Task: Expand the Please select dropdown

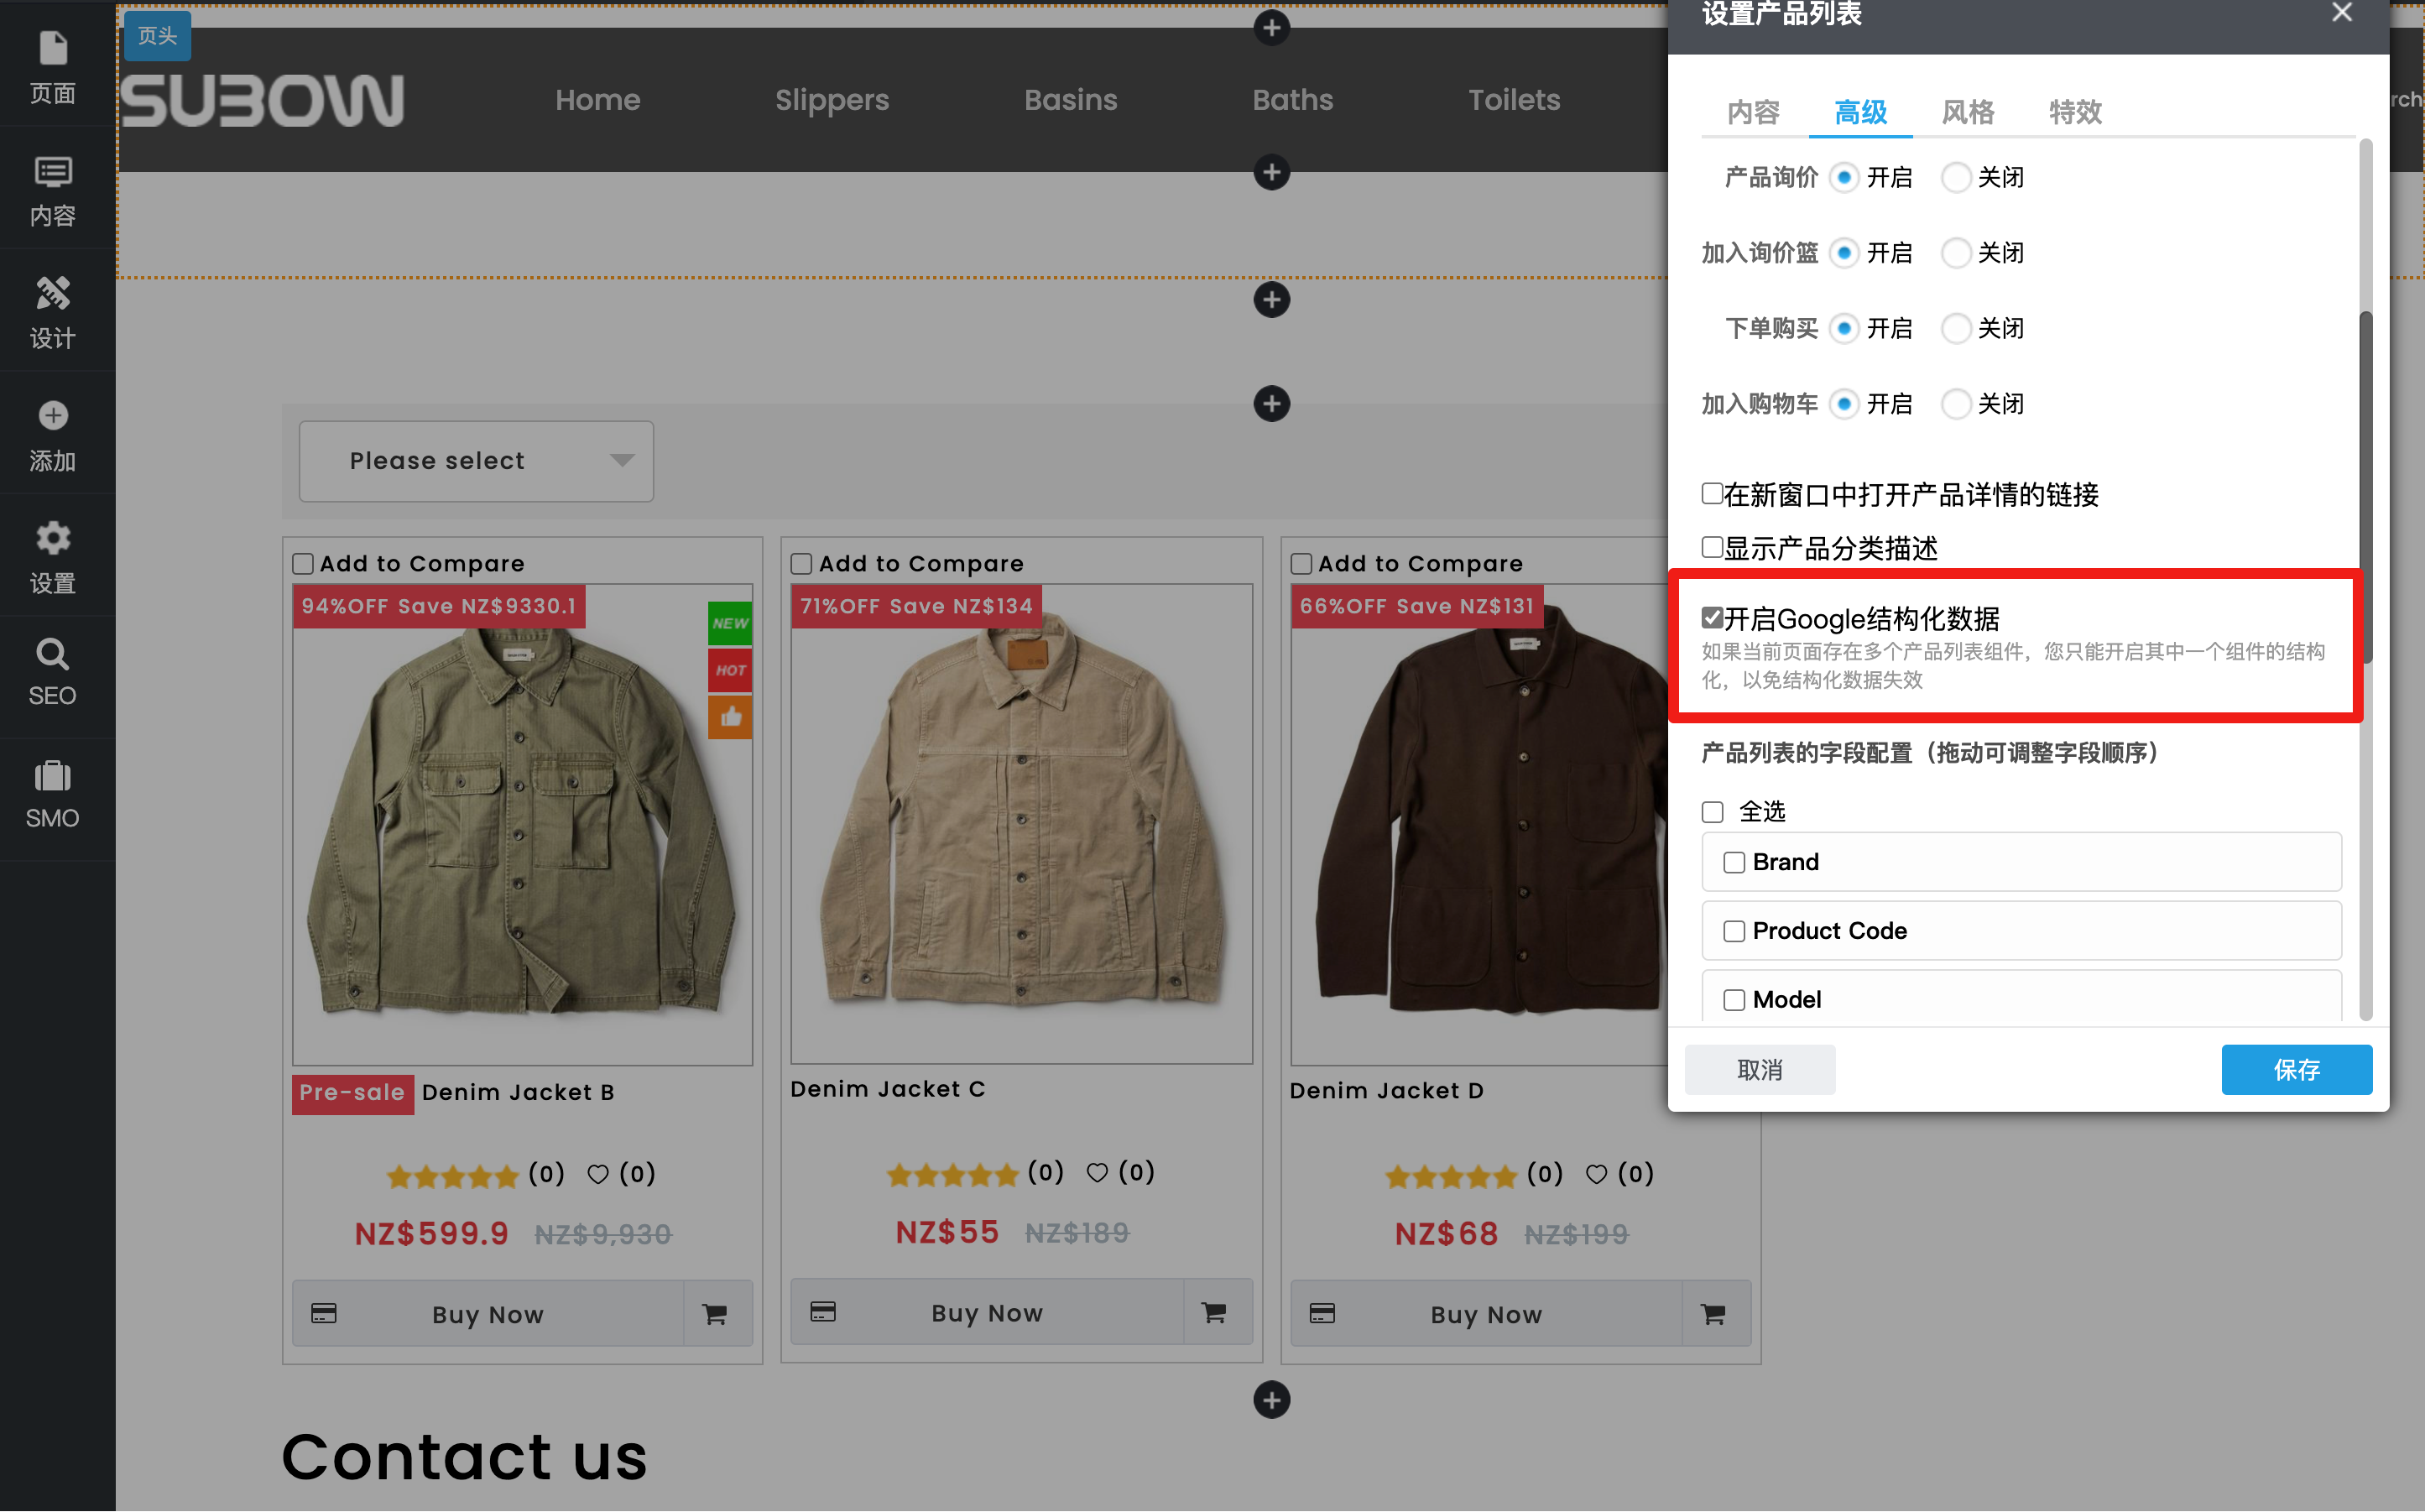Action: [476, 461]
